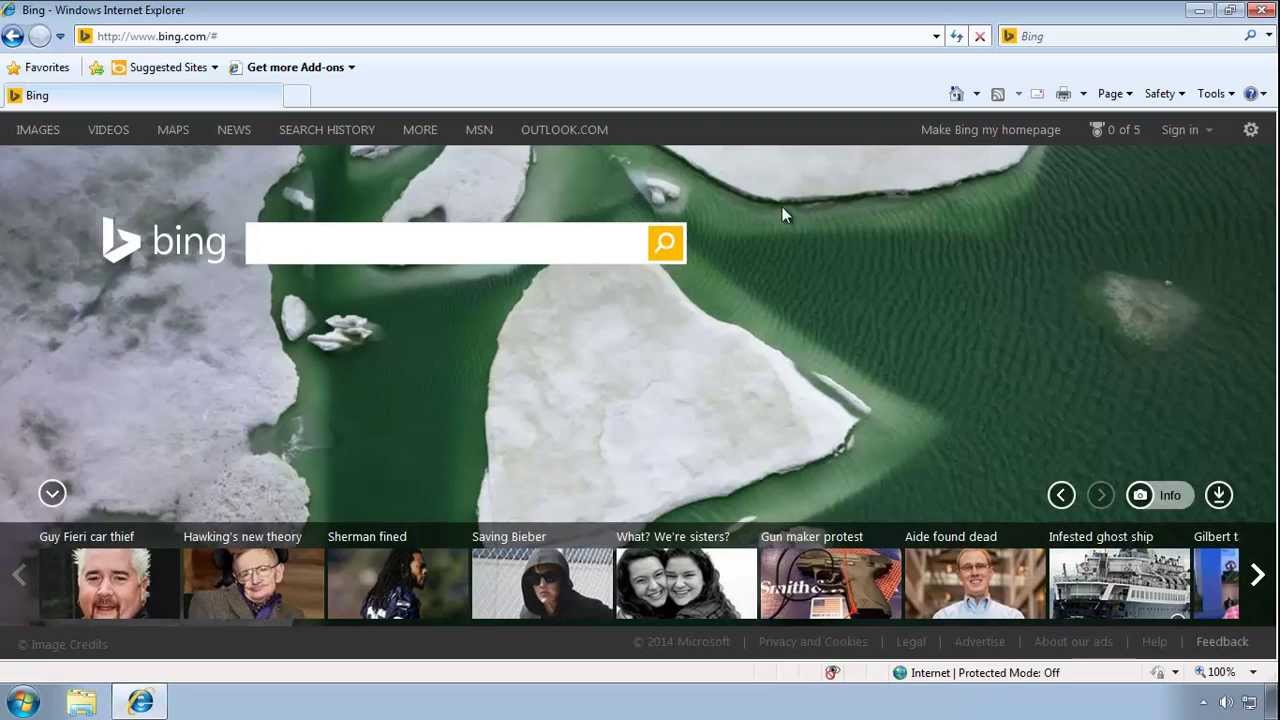The image size is (1280, 720).
Task: Click into the Bing search box
Action: [447, 243]
